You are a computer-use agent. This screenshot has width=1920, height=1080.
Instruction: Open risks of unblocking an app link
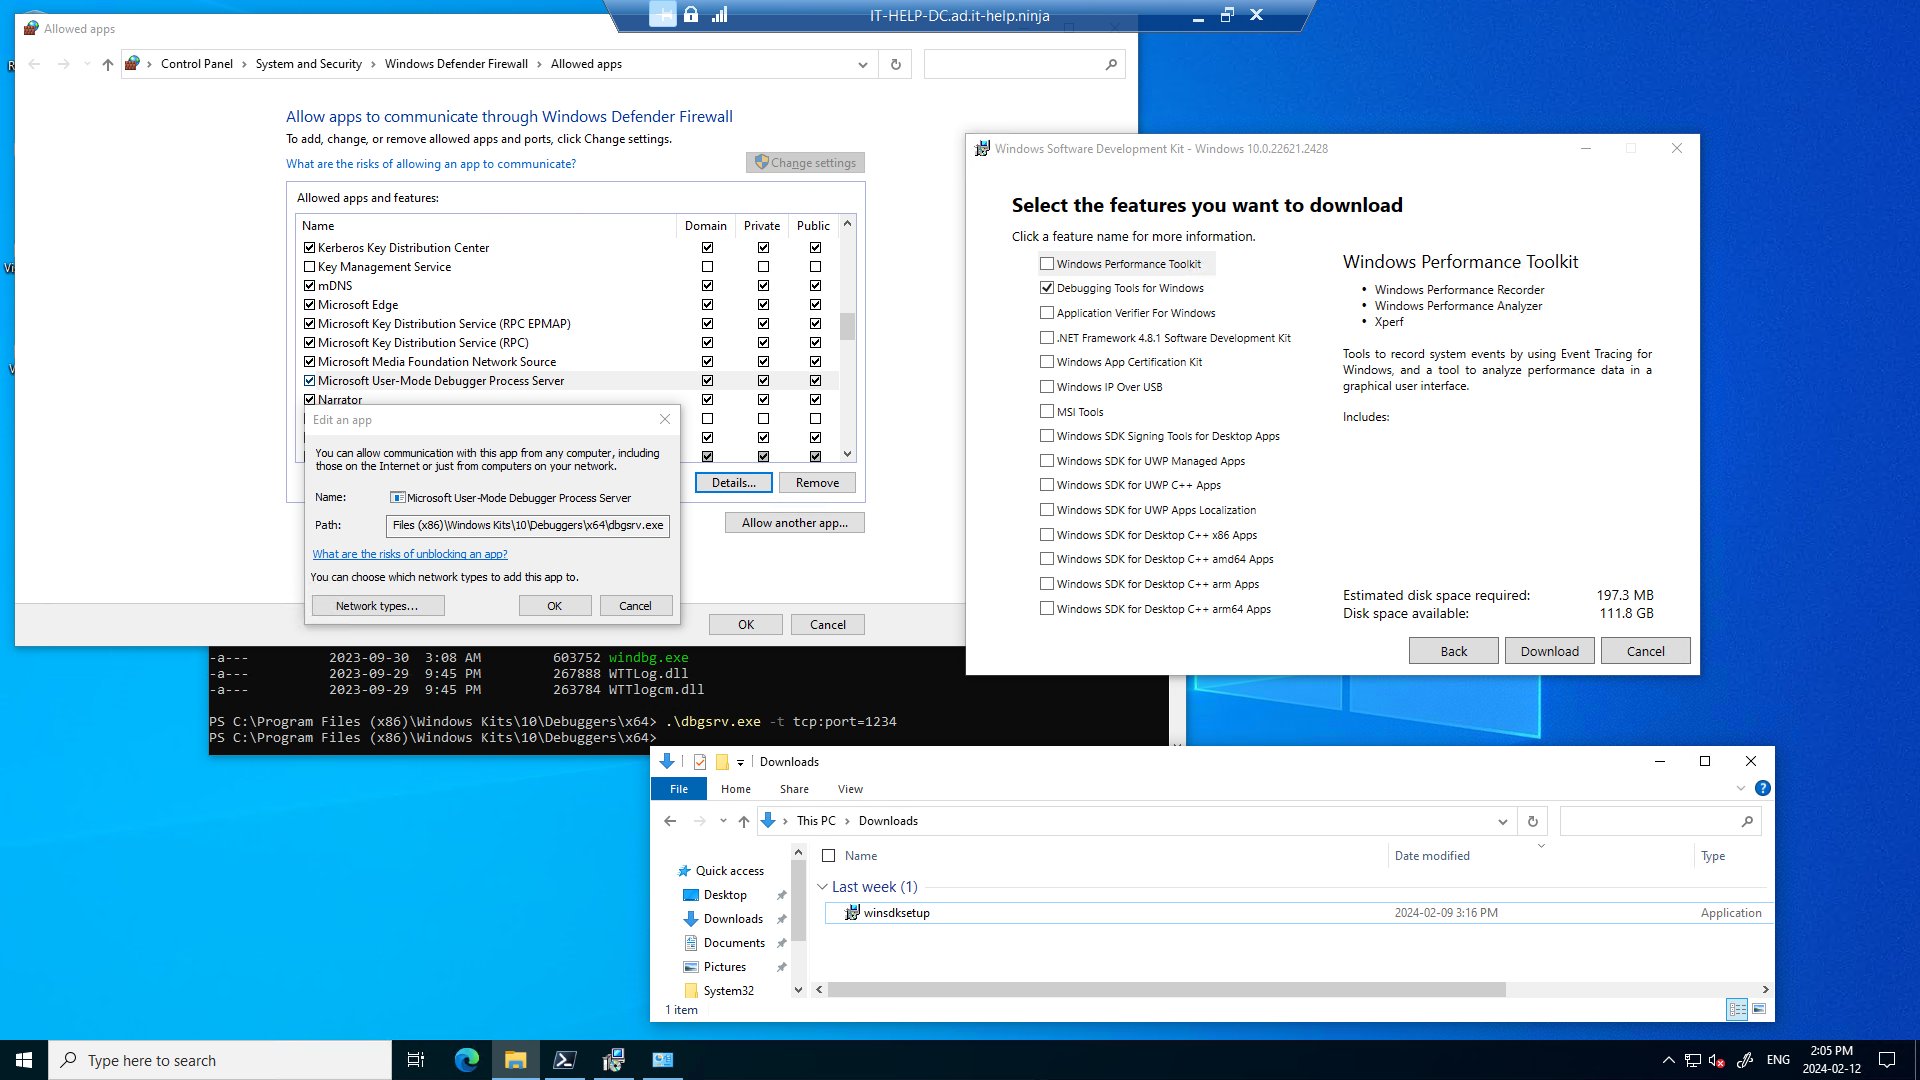tap(410, 554)
